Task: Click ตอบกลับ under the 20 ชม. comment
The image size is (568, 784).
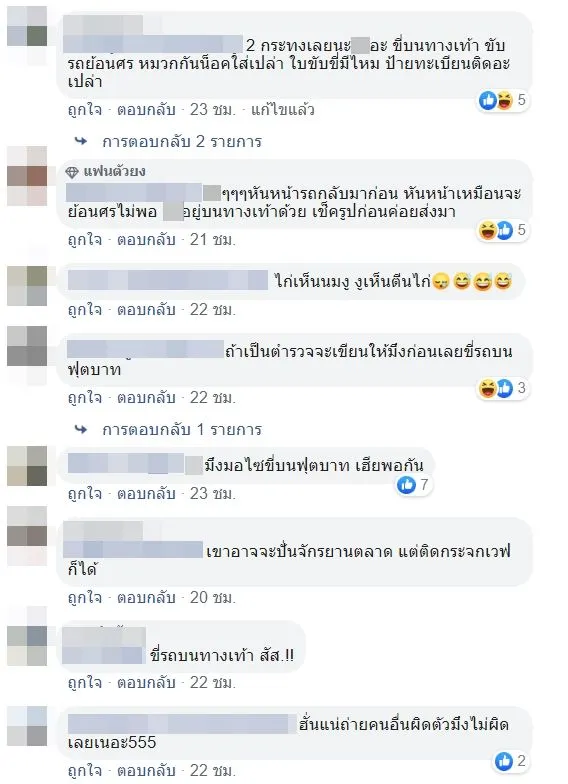Action: point(146,598)
